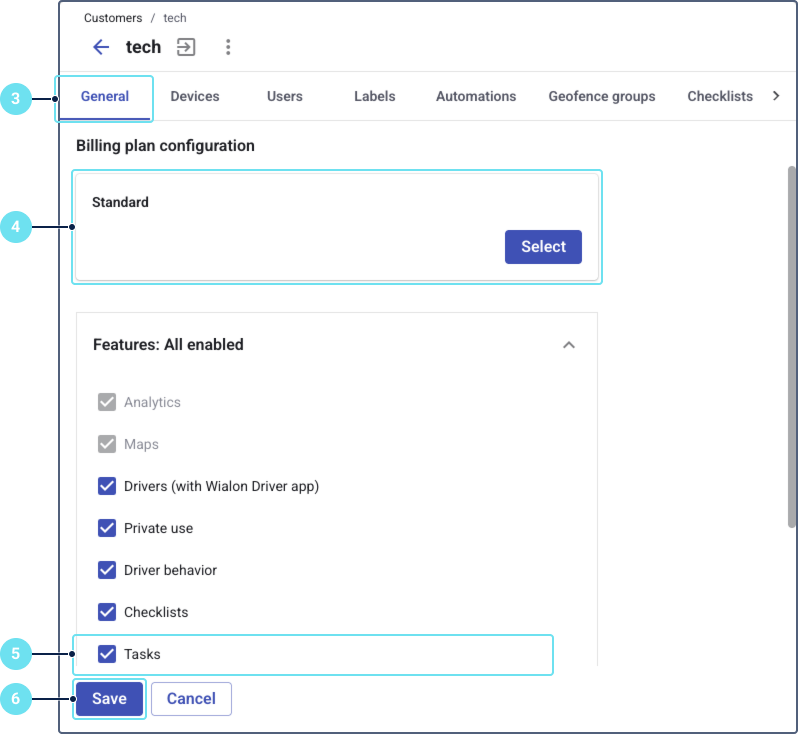Uncheck the Tasks feature checkbox

point(107,654)
